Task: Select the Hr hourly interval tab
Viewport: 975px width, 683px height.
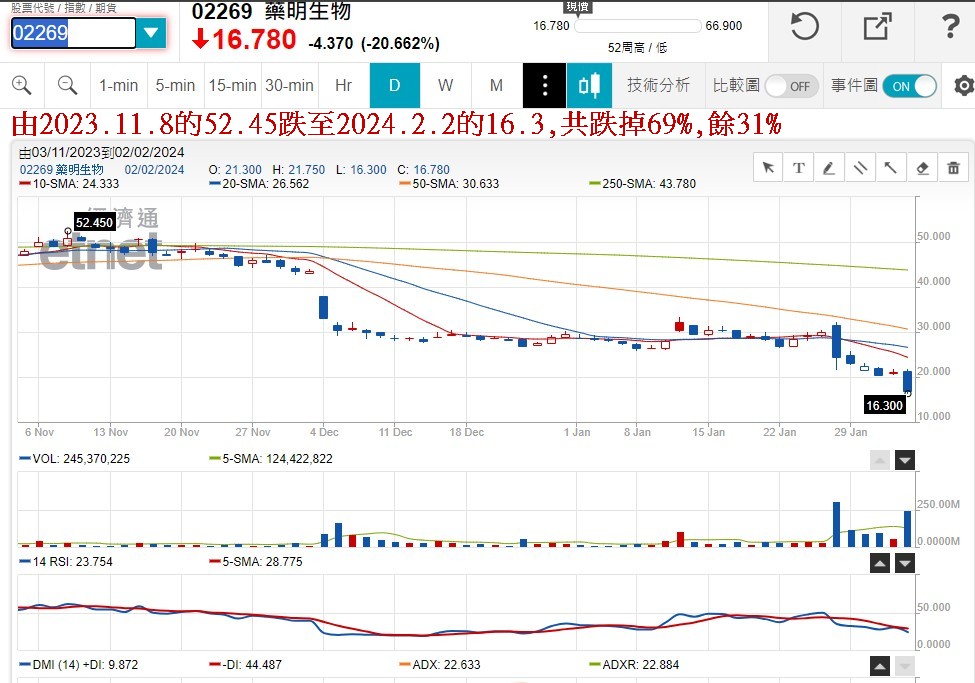Action: pos(343,85)
